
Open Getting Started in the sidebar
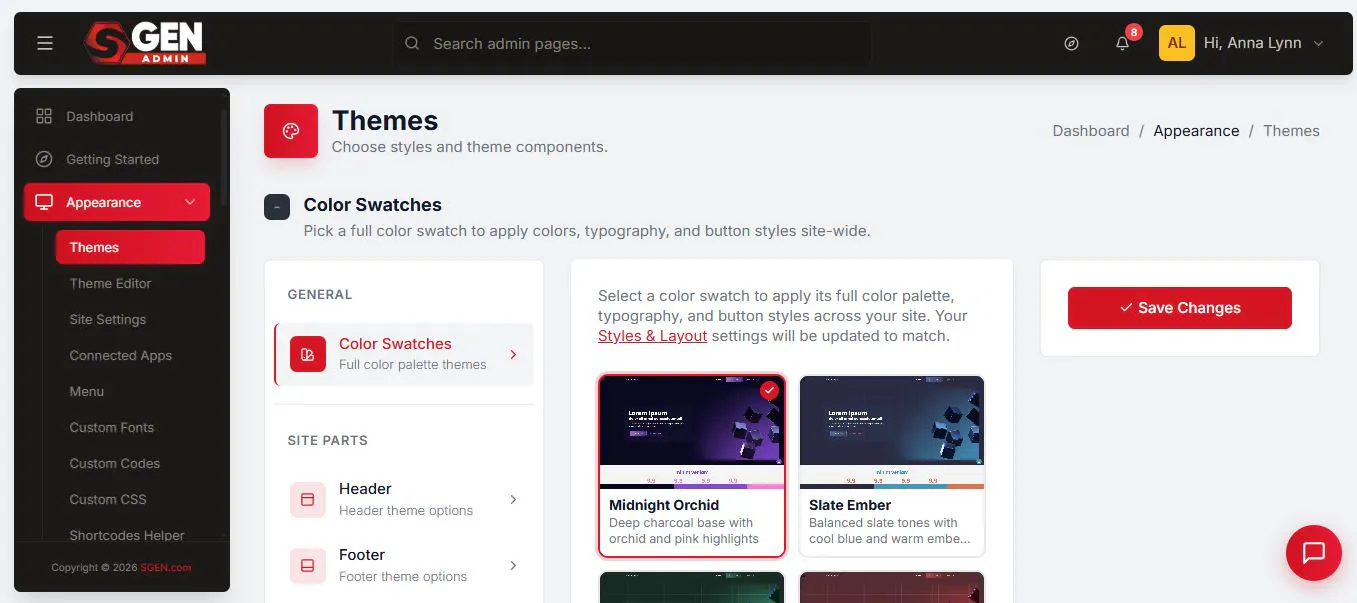[117, 159]
